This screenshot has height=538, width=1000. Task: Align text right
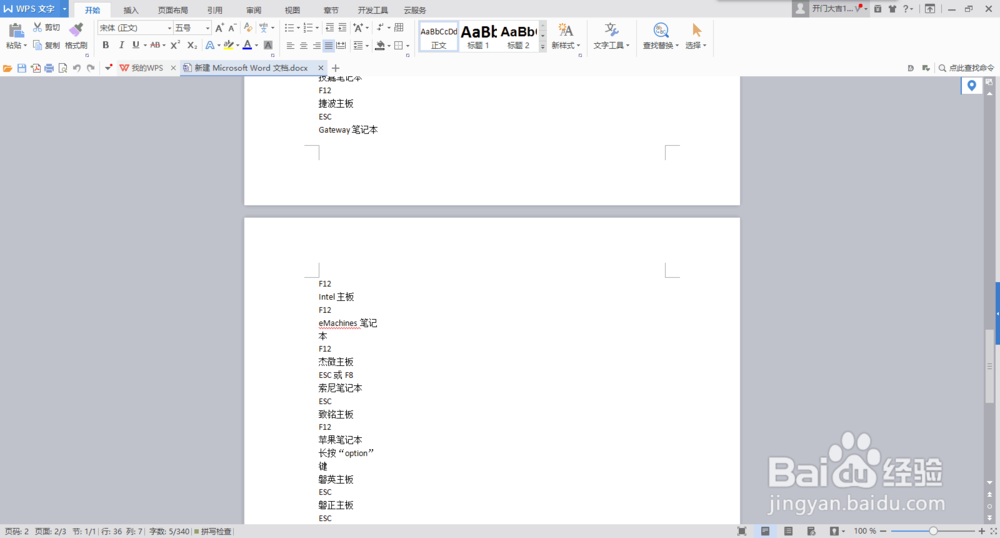click(316, 45)
